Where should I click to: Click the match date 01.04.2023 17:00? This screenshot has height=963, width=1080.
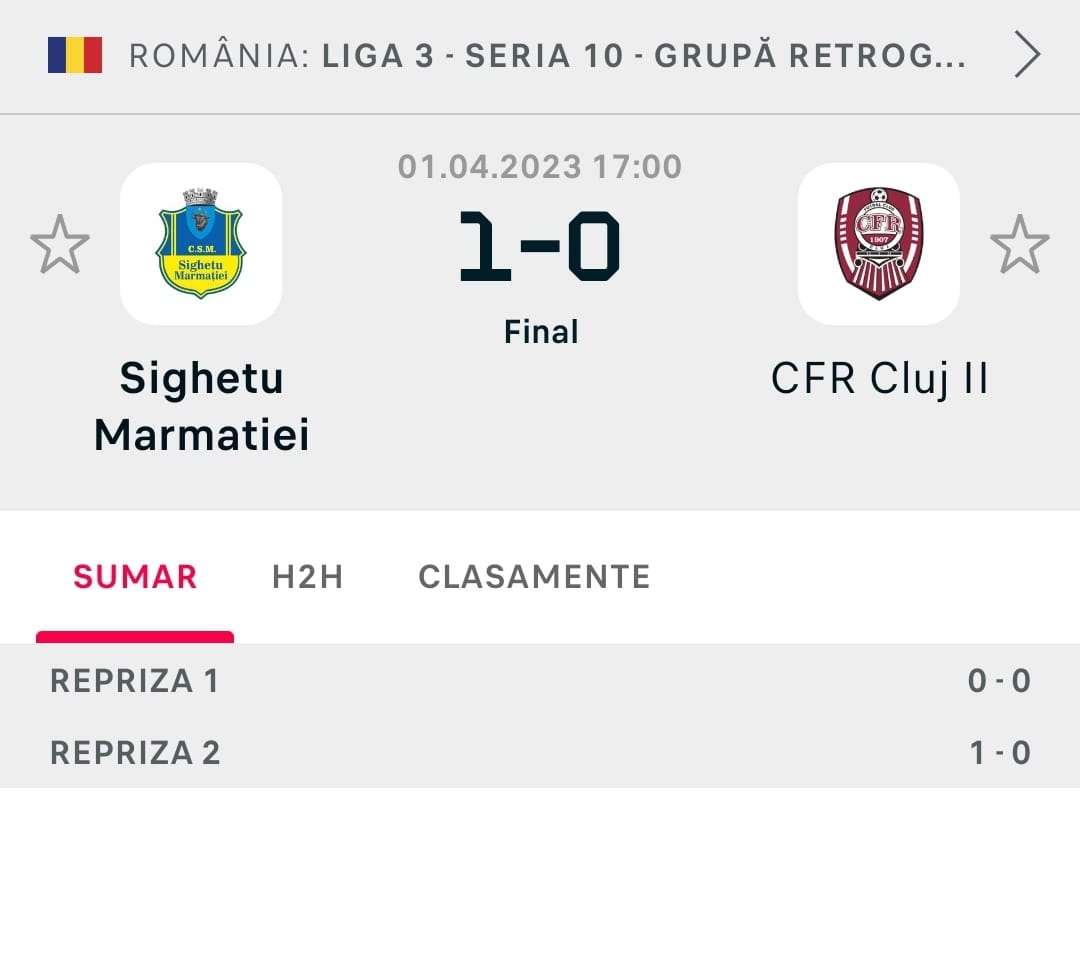coord(540,166)
